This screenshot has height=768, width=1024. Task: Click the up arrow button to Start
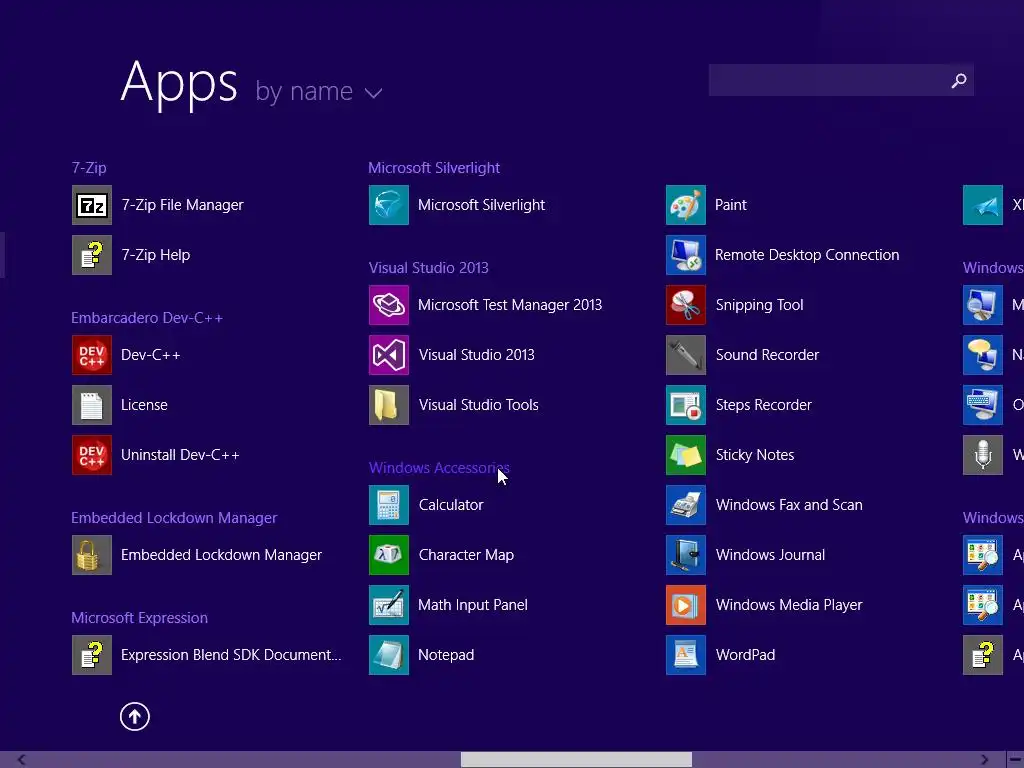tap(135, 716)
